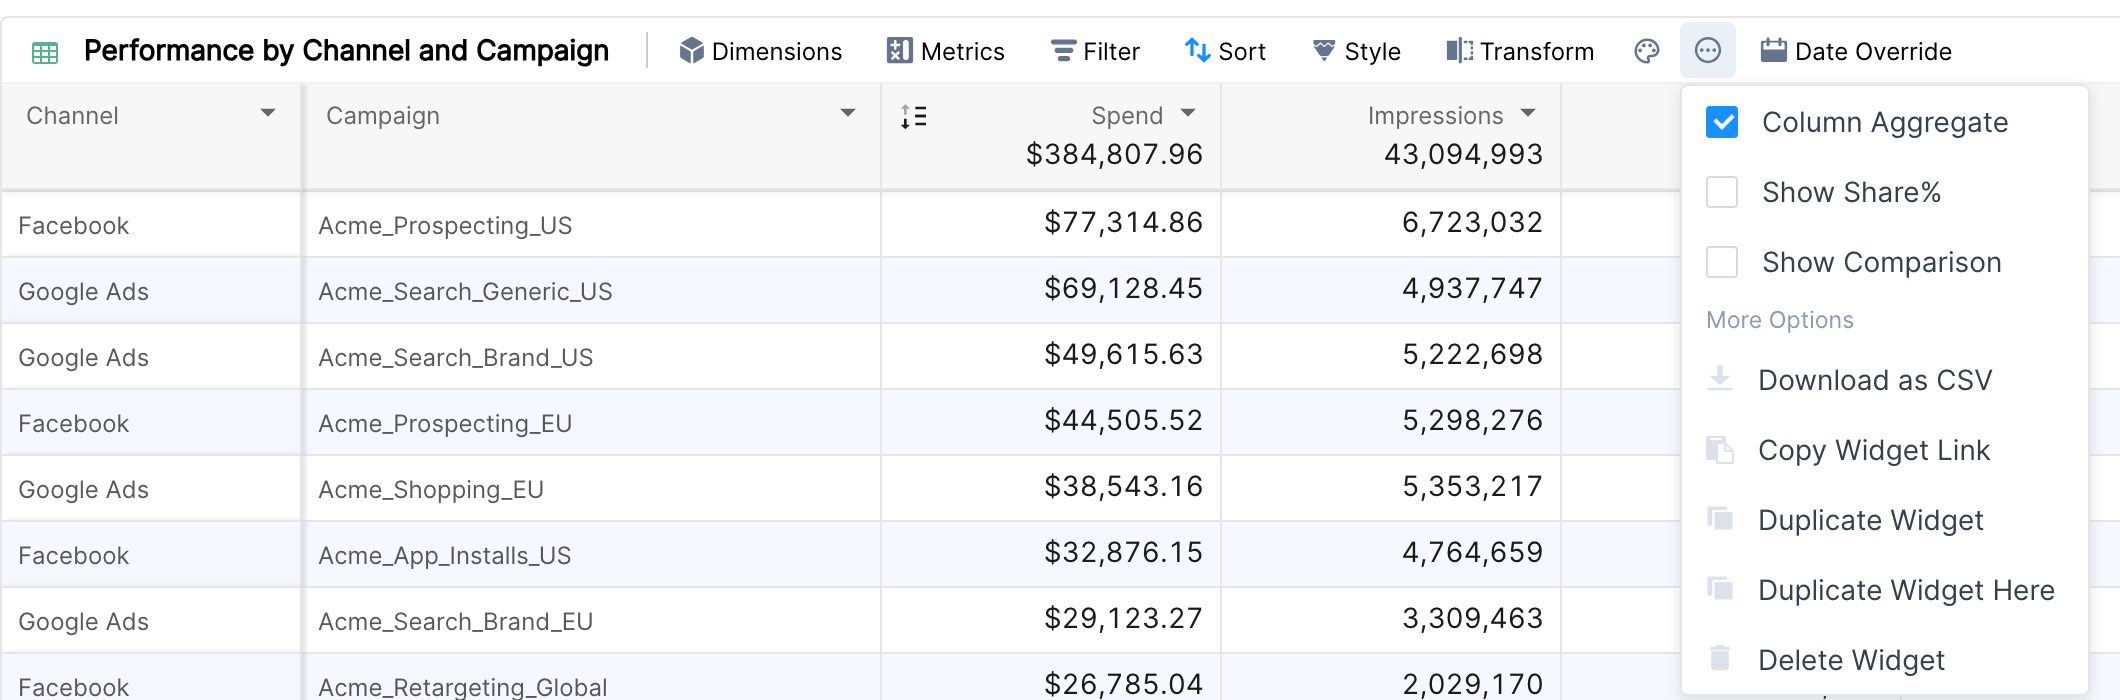
Task: Click the $69,128.45 spend value
Action: pyautogui.click(x=1123, y=288)
